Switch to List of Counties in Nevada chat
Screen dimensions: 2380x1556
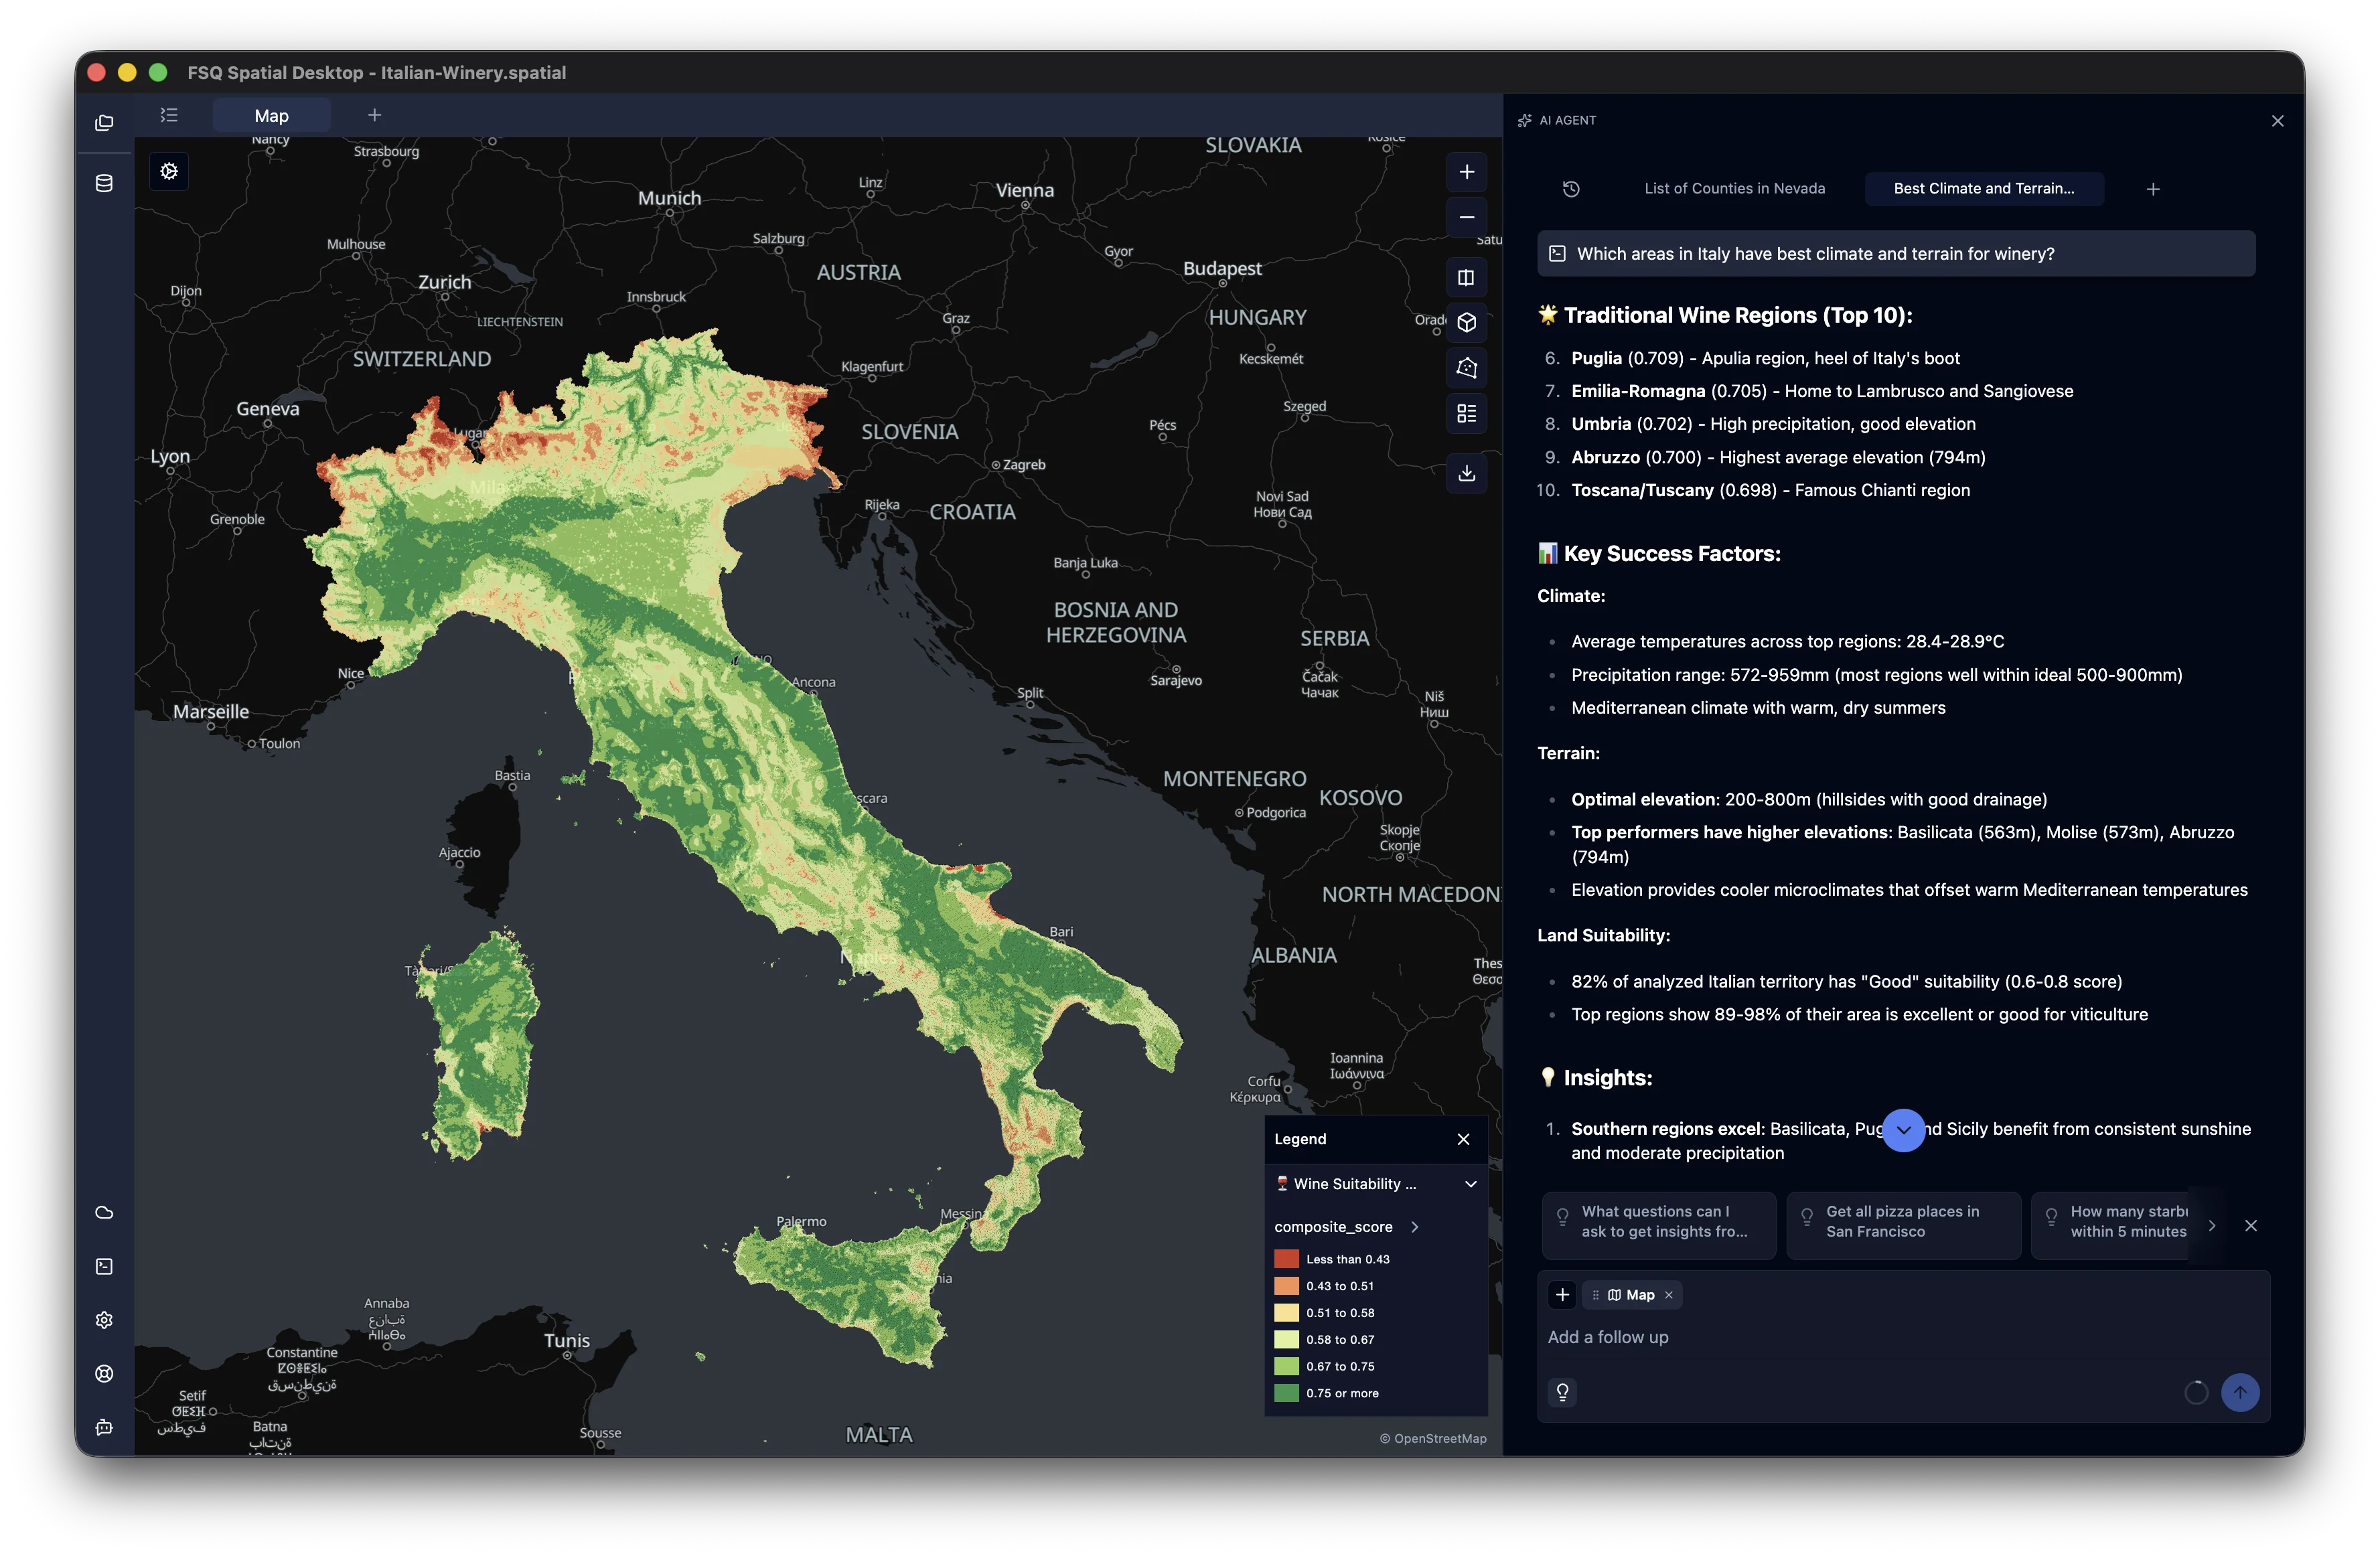pyautogui.click(x=1734, y=189)
